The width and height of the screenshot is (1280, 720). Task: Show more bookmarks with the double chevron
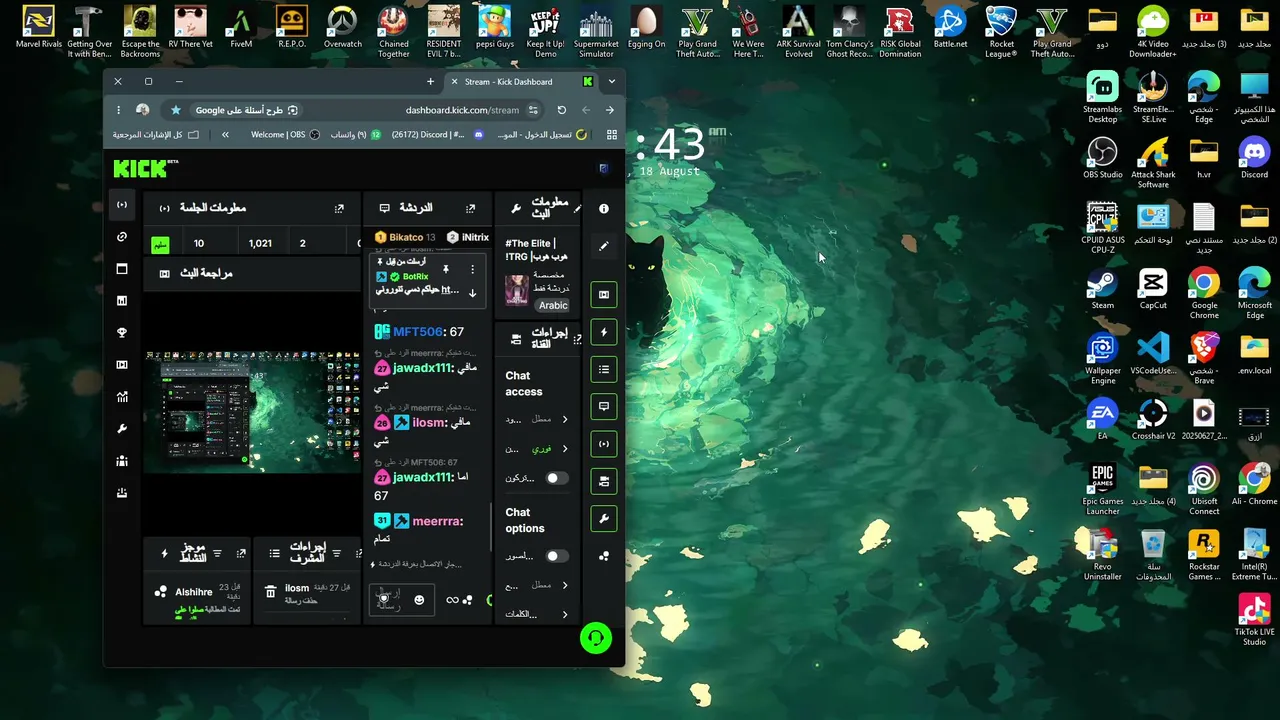pos(225,134)
